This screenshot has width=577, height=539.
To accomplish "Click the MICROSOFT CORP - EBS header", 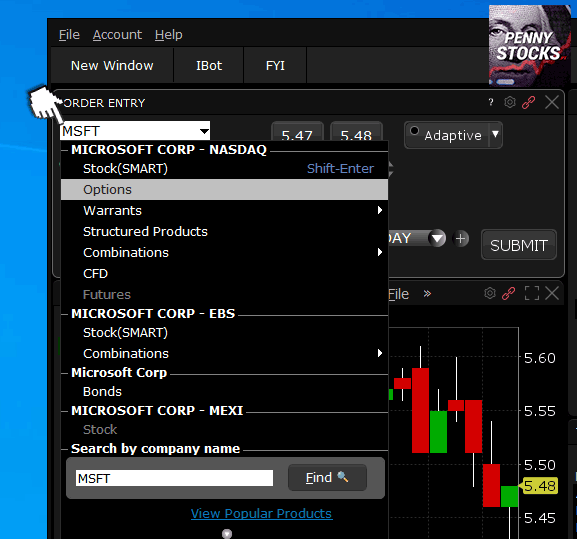I will tap(153, 313).
